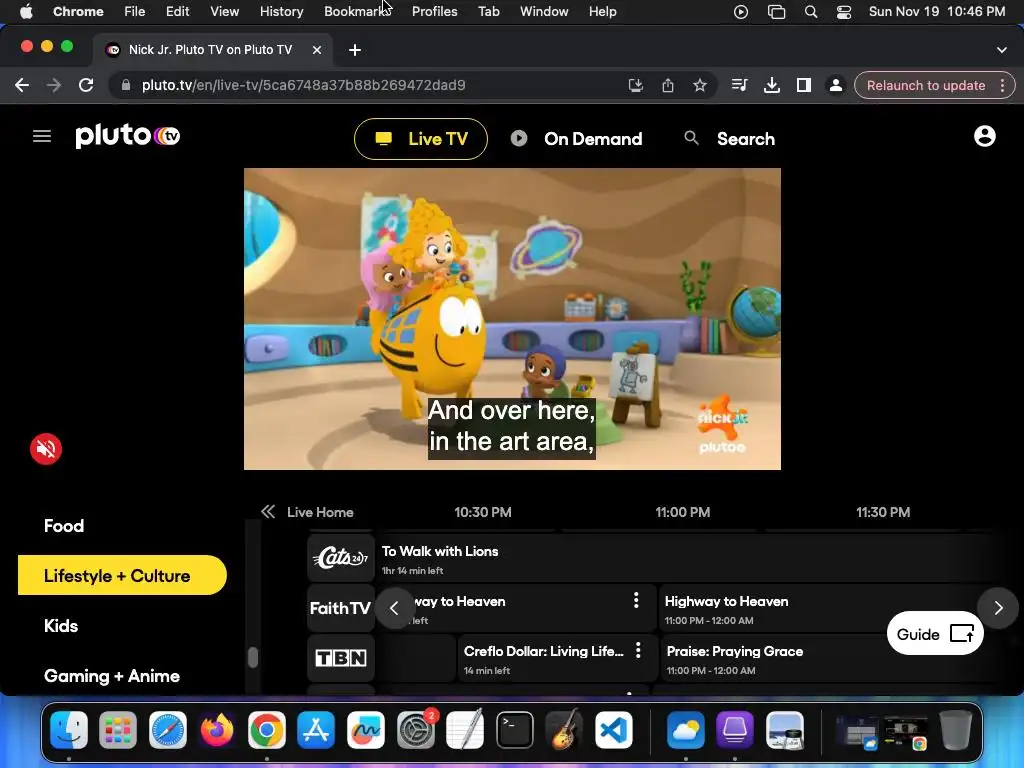
Task: Open Safari from the Dock
Action: 168,729
